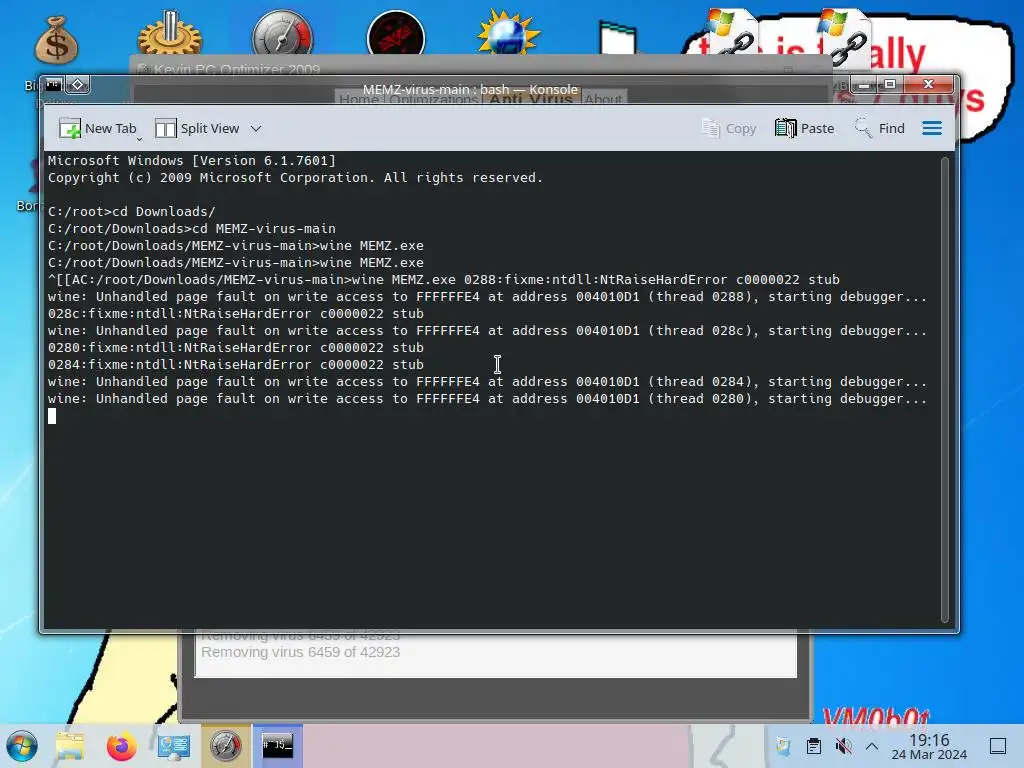Open the clipboard tray icon

tap(814, 746)
